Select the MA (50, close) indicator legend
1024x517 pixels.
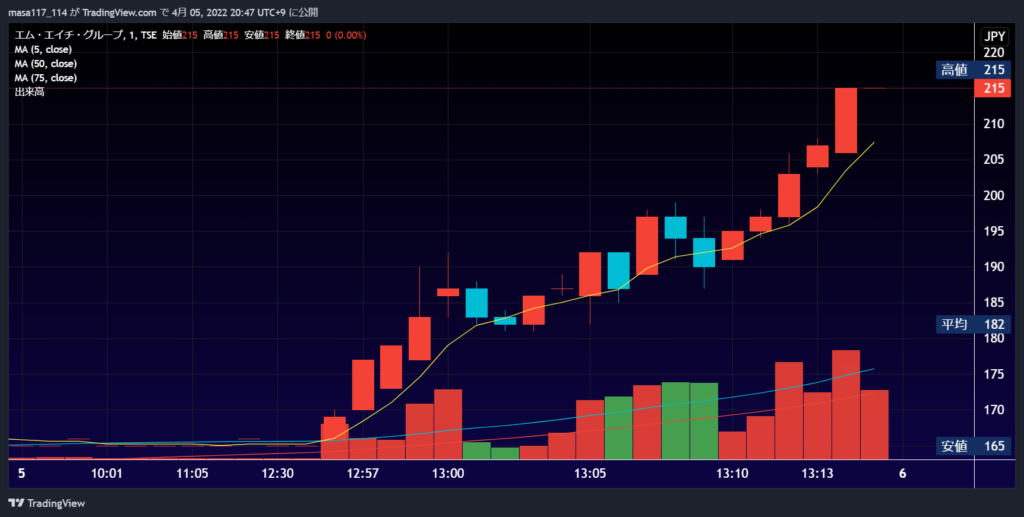[46, 64]
